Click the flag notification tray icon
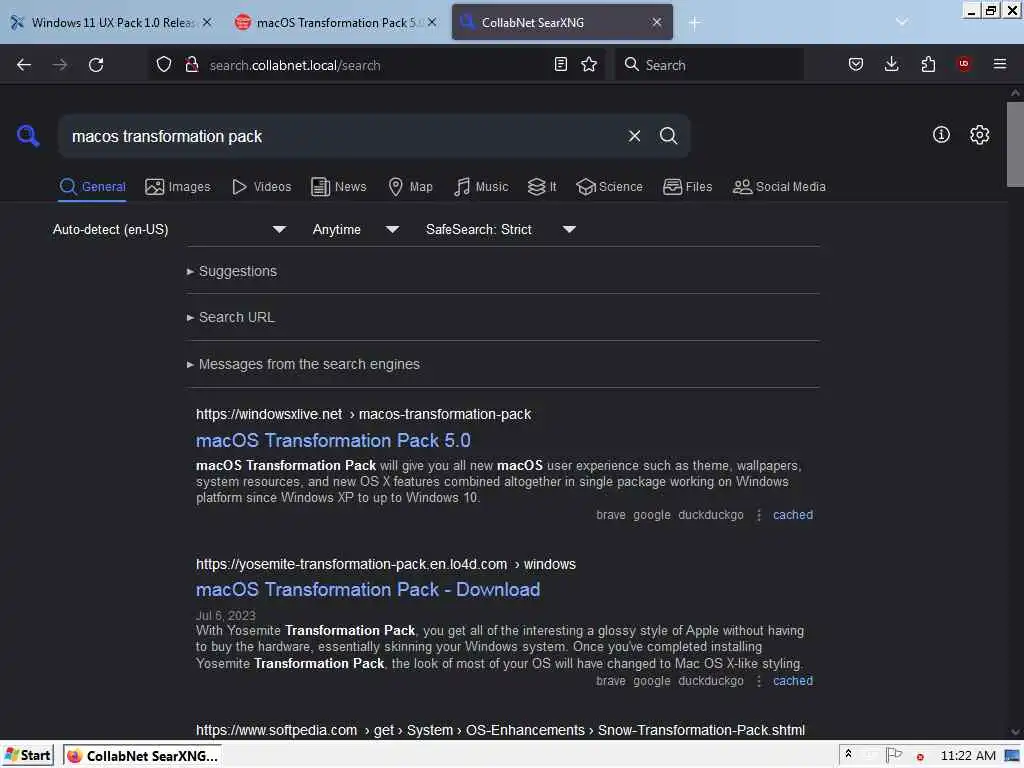The width and height of the screenshot is (1024, 768). pos(893,755)
